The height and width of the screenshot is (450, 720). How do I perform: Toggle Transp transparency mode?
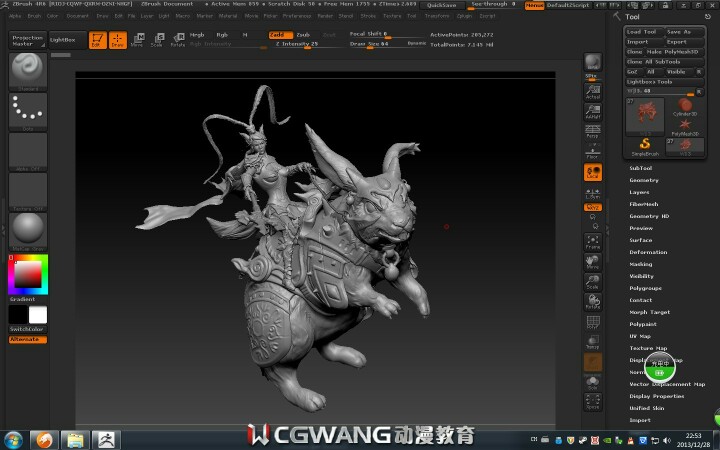point(593,343)
